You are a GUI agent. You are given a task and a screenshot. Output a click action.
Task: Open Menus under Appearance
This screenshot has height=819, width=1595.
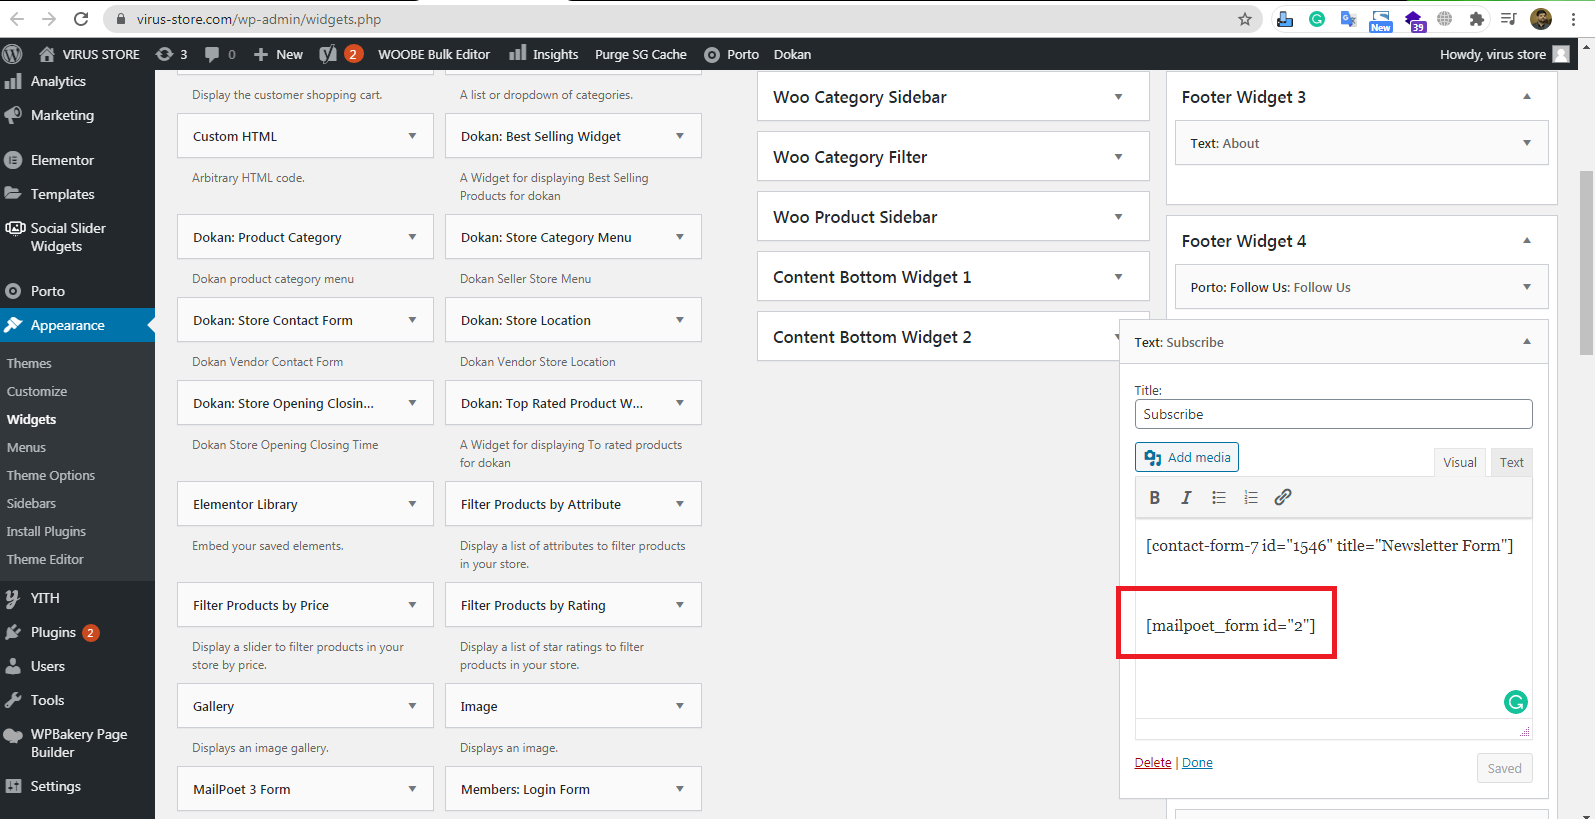coord(27,447)
